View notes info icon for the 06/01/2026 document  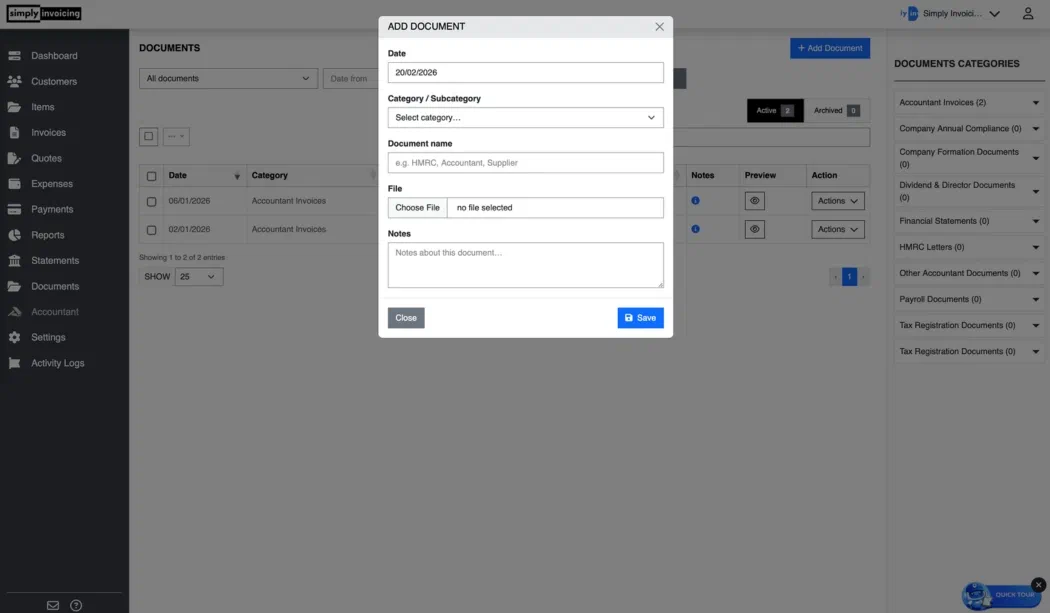click(697, 200)
